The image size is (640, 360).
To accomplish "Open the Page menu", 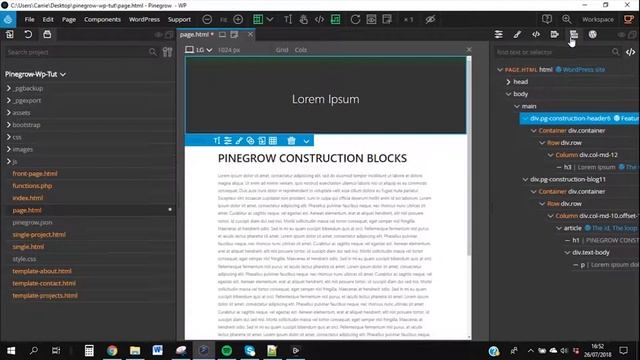I will click(x=69, y=19).
